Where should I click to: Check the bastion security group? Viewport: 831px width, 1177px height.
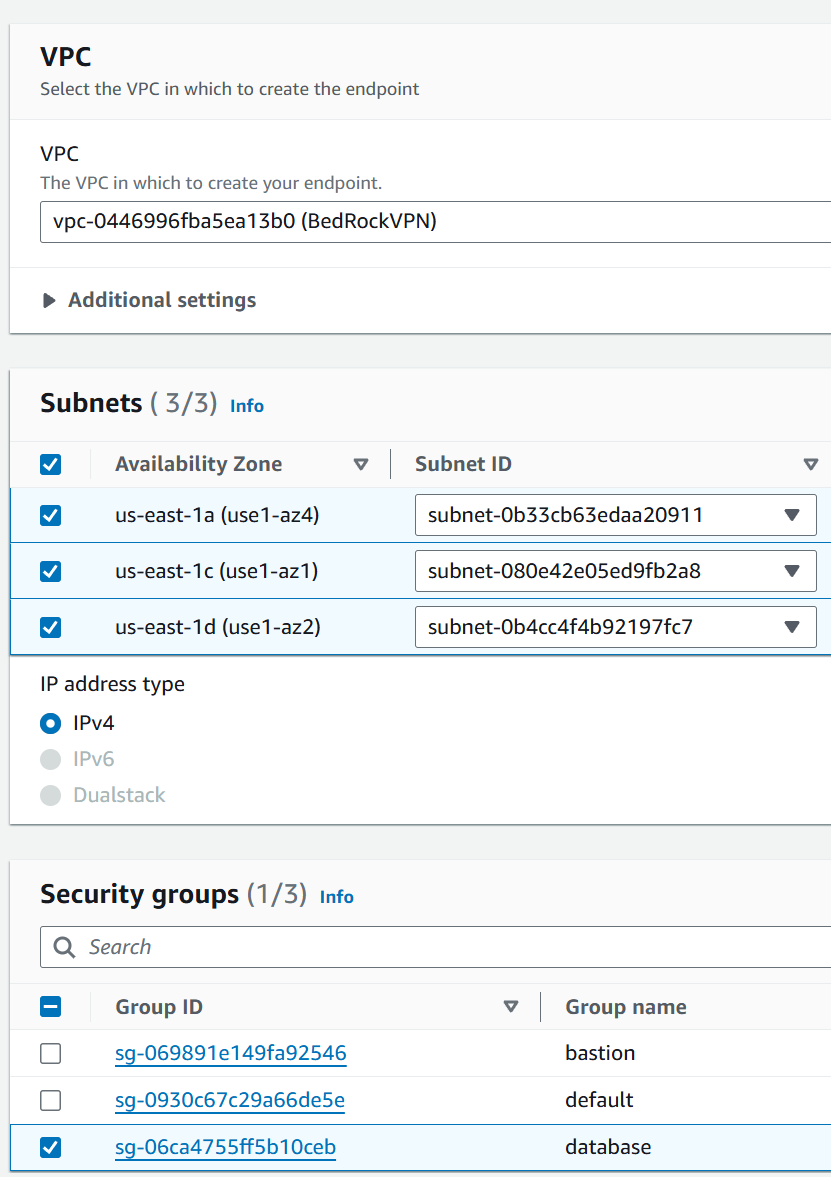(x=50, y=1053)
